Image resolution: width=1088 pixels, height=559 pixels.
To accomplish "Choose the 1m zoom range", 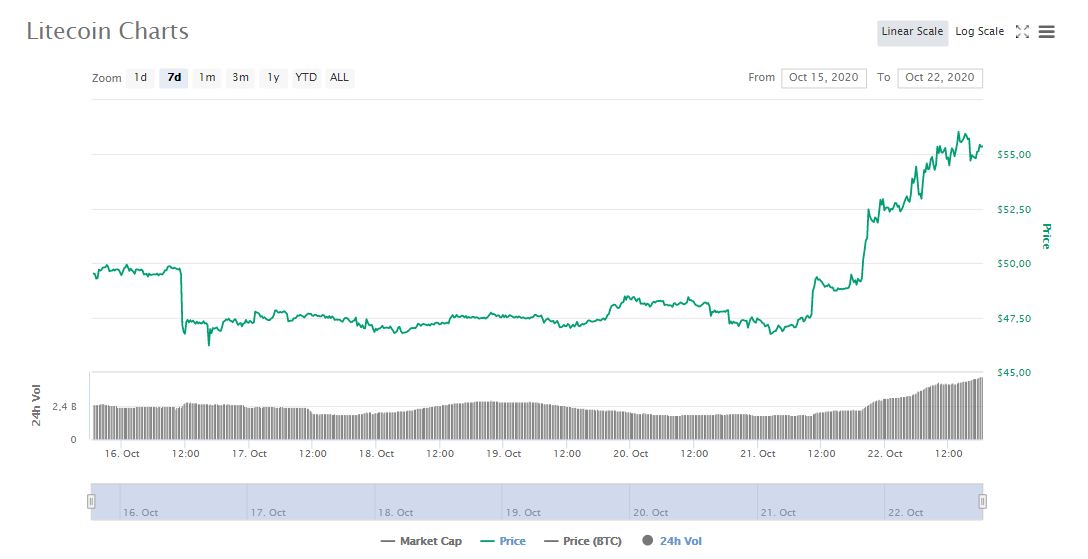I will point(207,78).
